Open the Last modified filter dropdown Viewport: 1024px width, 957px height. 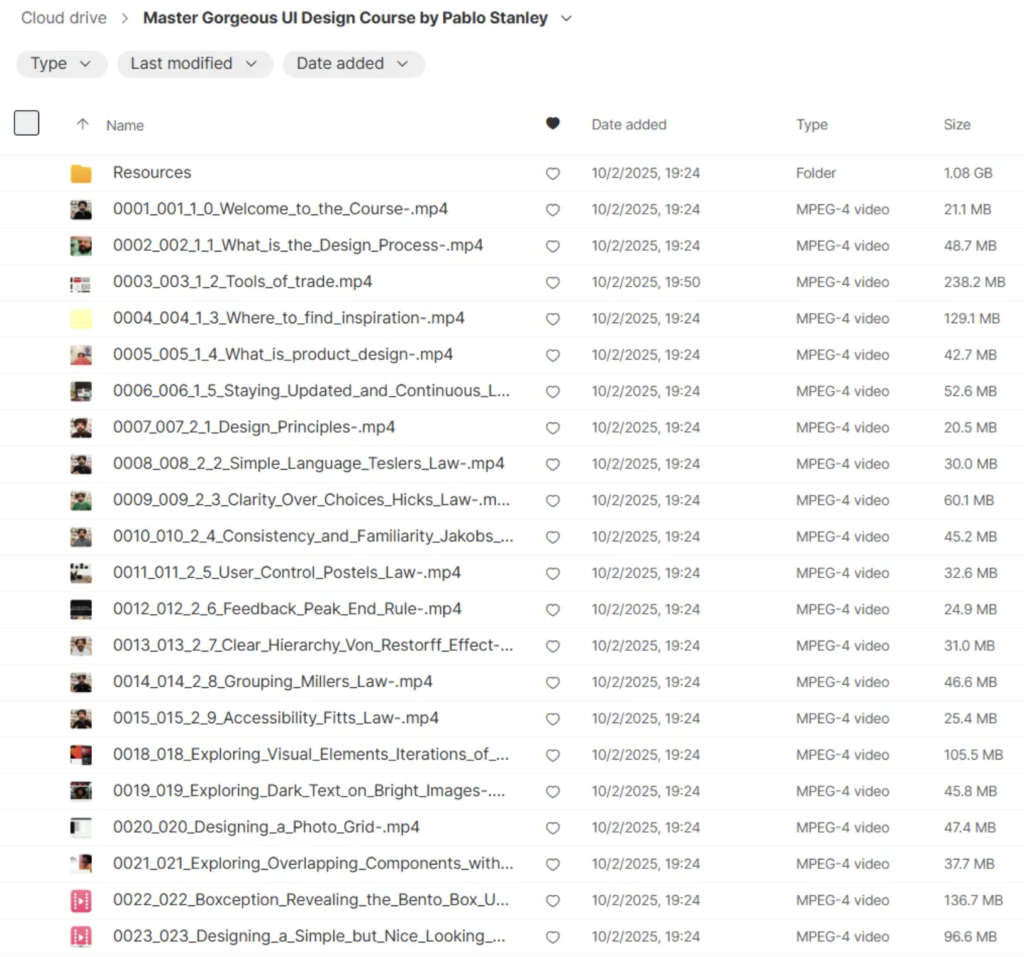pyautogui.click(x=194, y=64)
